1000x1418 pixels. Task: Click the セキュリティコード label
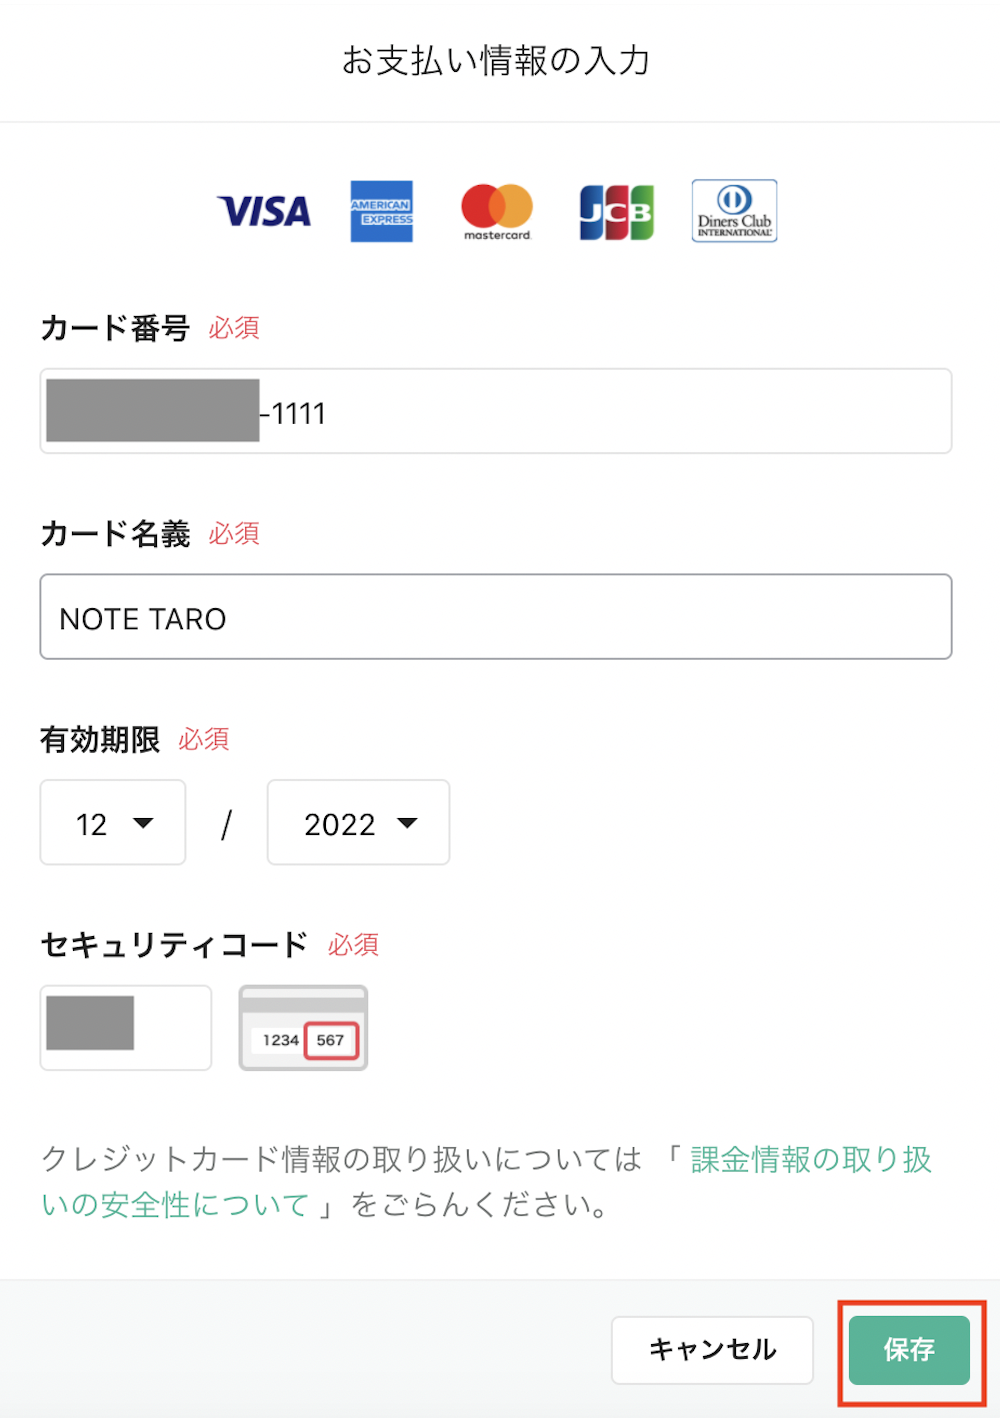pos(174,945)
